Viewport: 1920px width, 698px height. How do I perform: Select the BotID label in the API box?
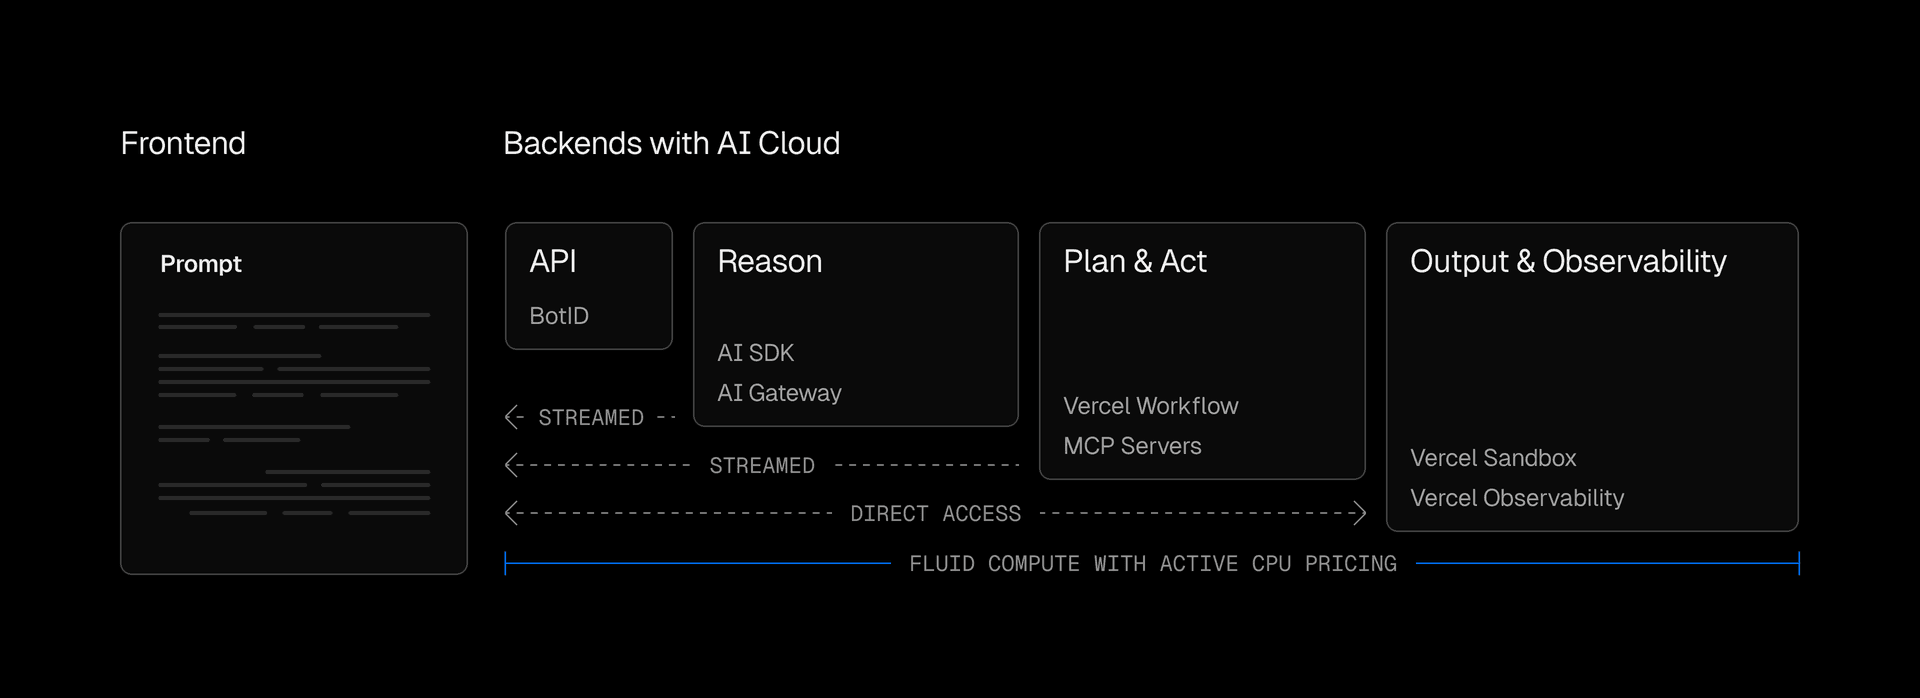coord(559,316)
